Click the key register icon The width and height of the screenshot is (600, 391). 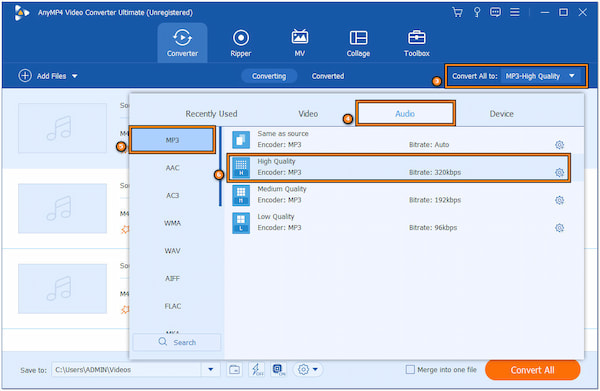click(477, 13)
